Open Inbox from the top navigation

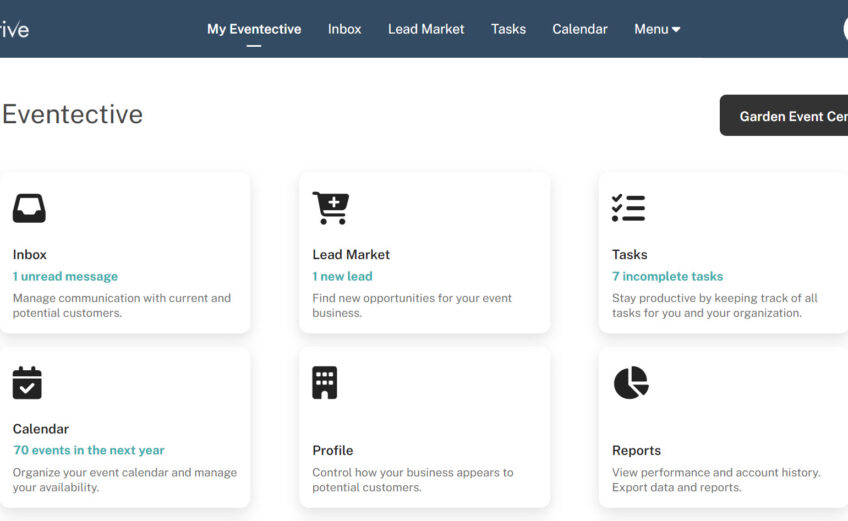pos(344,29)
